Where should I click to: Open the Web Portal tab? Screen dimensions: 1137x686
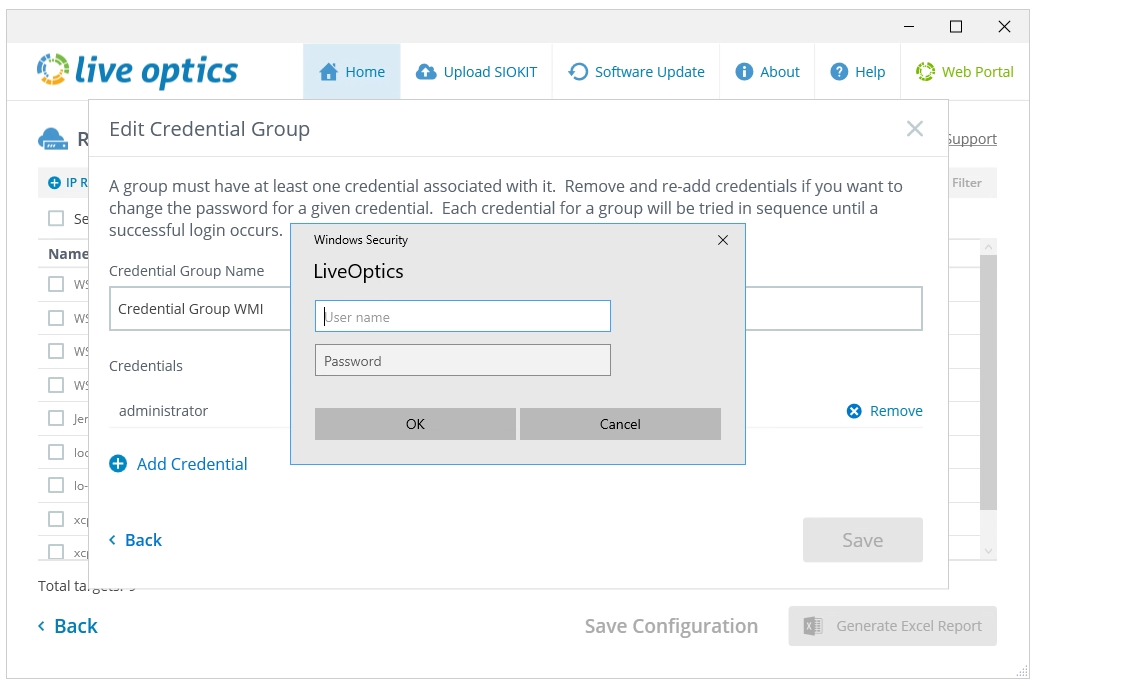pyautogui.click(x=964, y=72)
